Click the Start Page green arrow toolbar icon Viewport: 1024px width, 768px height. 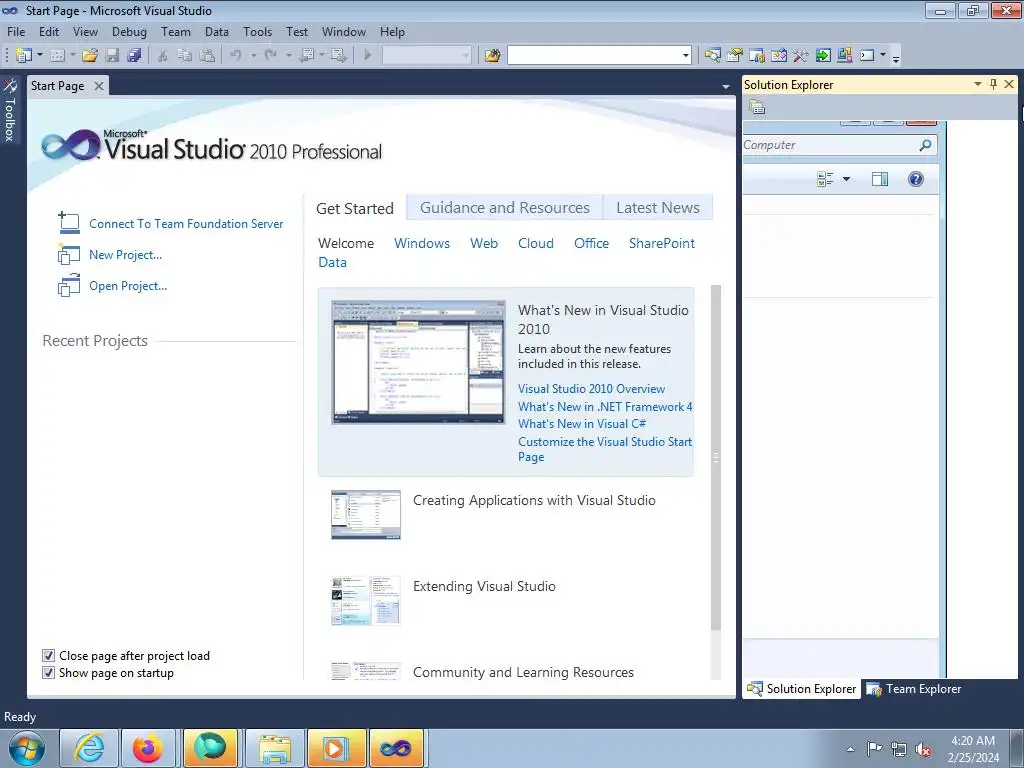pyautogui.click(x=823, y=56)
